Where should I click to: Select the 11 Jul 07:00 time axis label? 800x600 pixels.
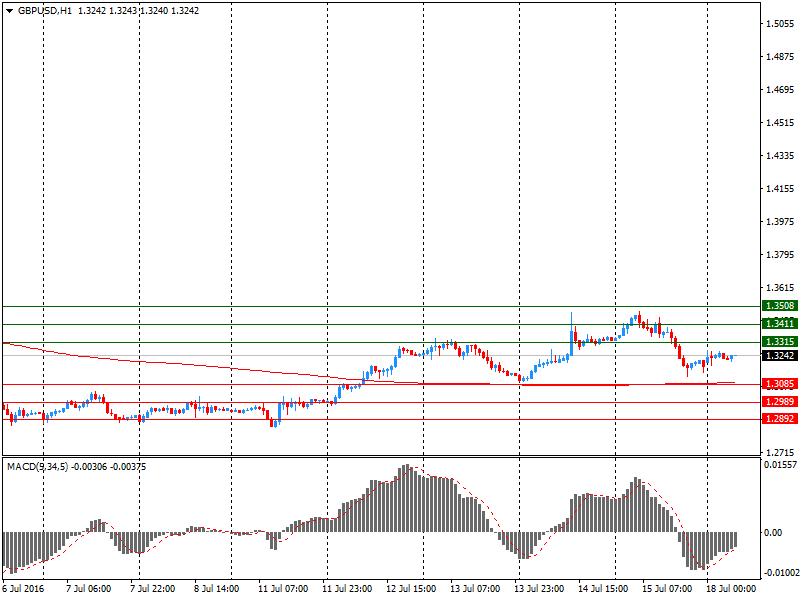[x=283, y=589]
